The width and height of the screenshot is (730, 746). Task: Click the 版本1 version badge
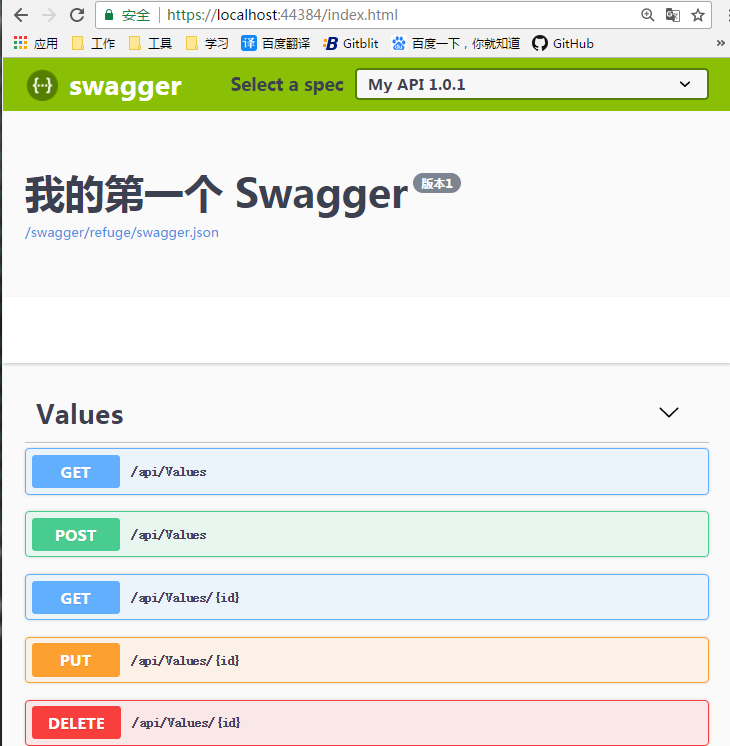coord(437,183)
